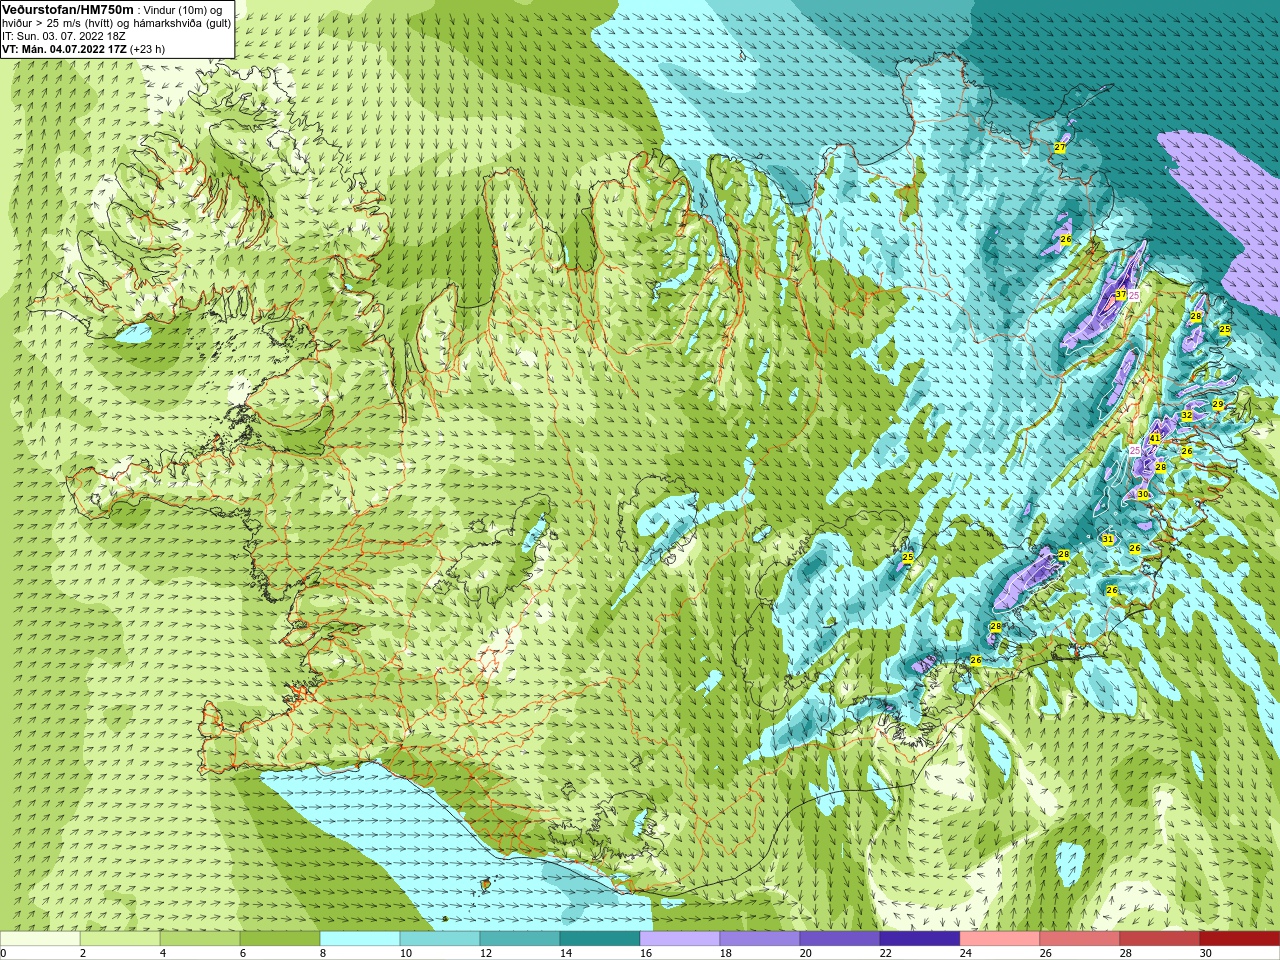Click the Veðurstofan/HM750m title text
Image resolution: width=1280 pixels, height=960 pixels.
coord(68,9)
